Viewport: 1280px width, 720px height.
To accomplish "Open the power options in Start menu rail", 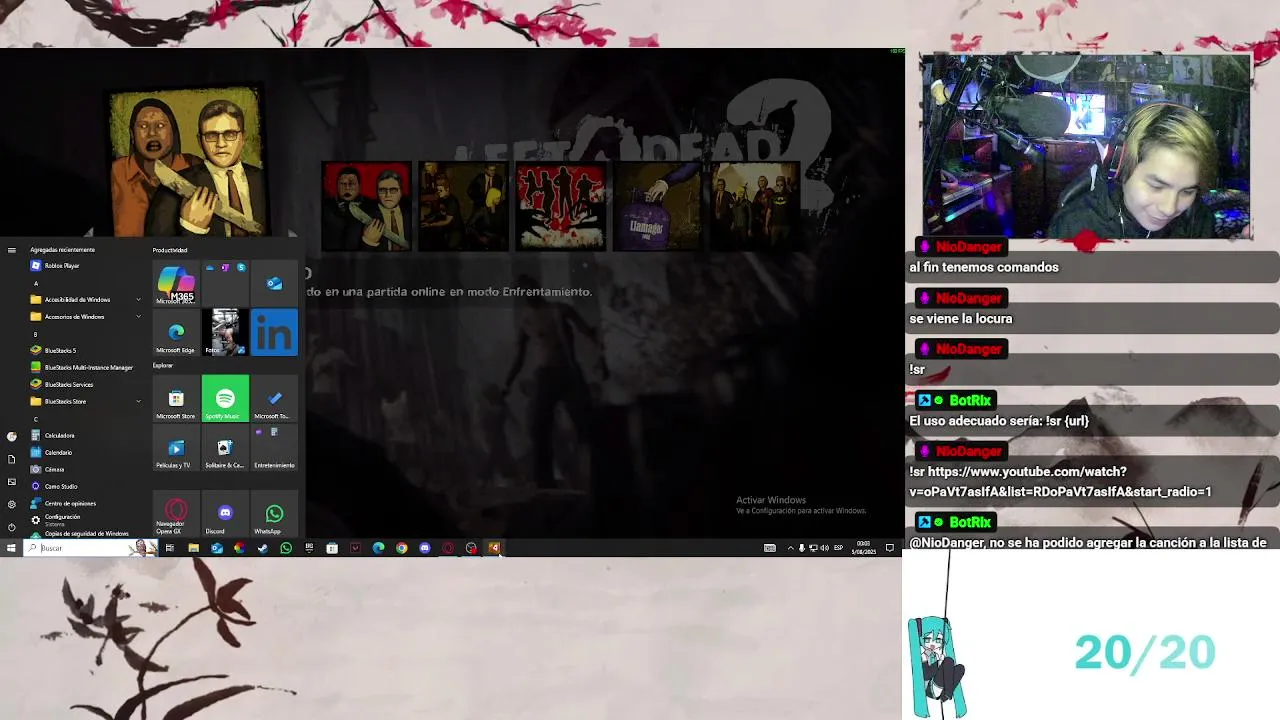I will pyautogui.click(x=11, y=527).
